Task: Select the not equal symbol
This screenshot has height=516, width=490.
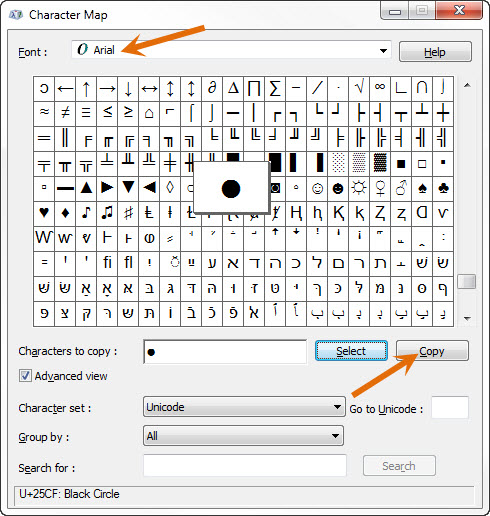Action: pyautogui.click(x=65, y=114)
